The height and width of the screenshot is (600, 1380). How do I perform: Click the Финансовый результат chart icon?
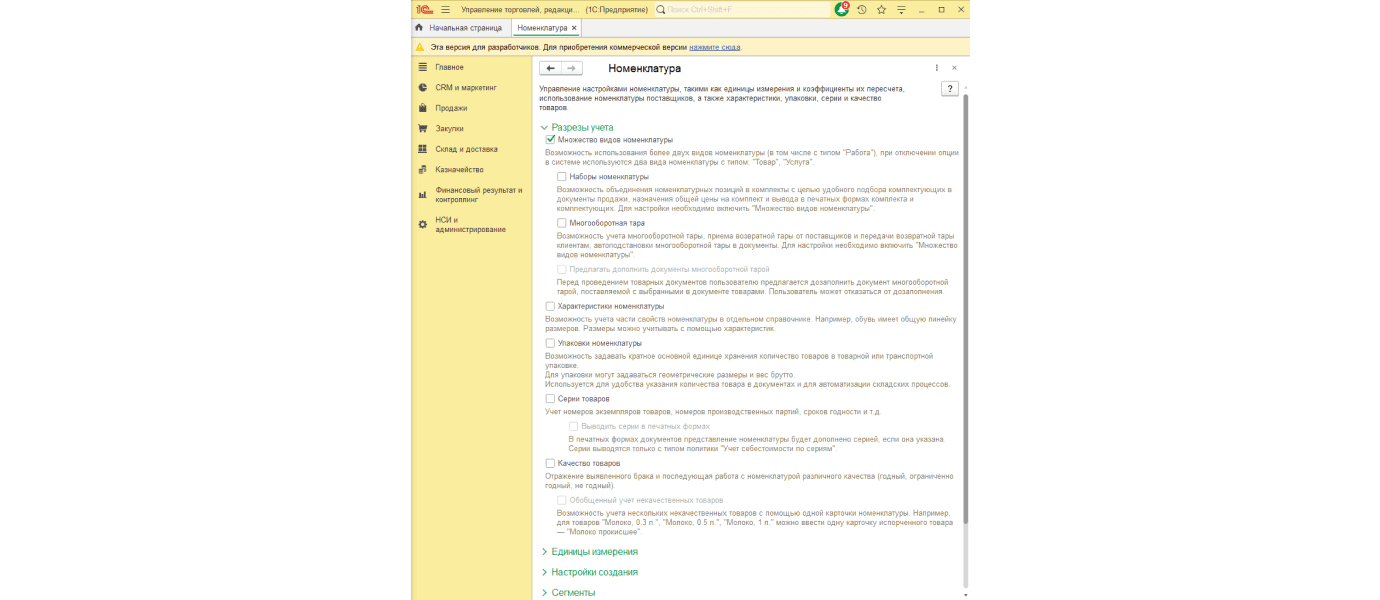point(423,195)
